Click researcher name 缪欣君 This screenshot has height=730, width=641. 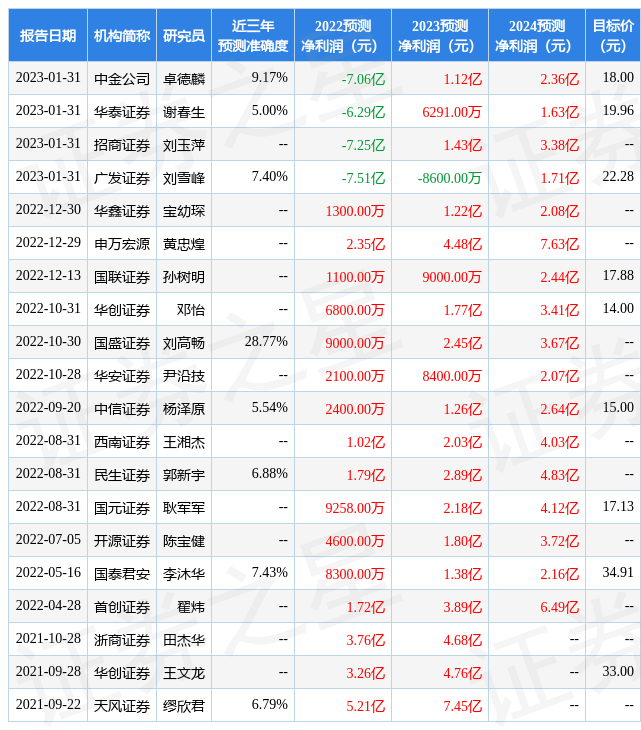(x=184, y=706)
